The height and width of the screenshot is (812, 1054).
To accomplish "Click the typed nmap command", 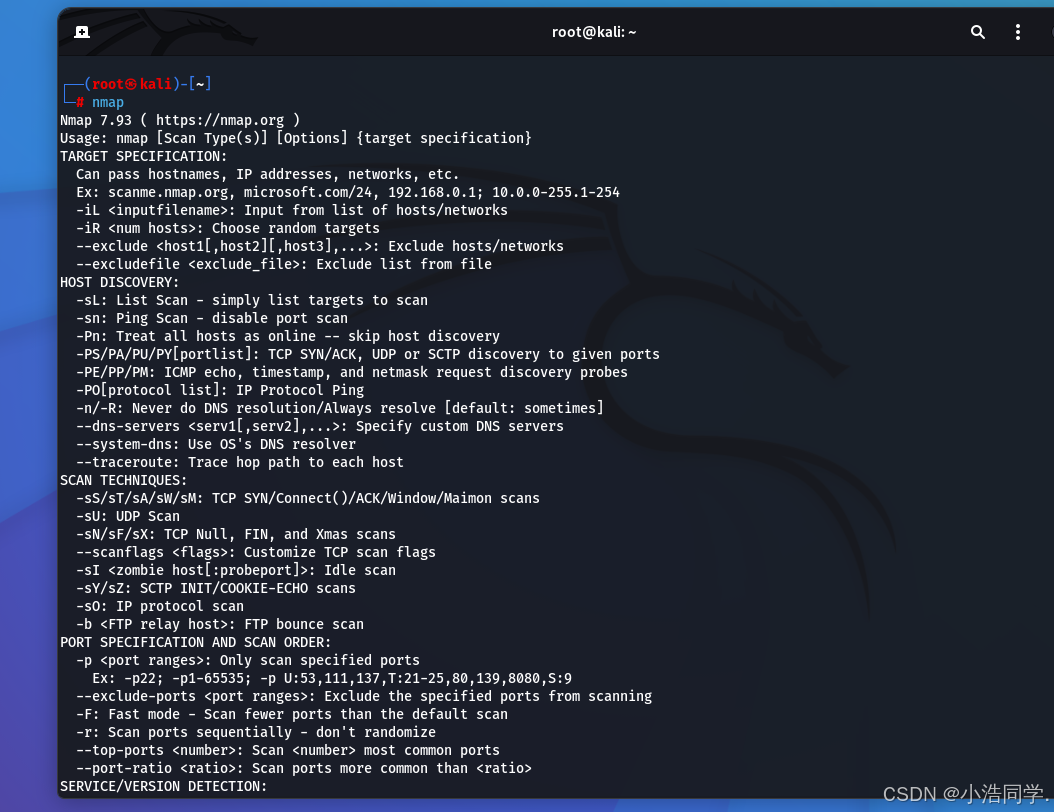I will [108, 102].
